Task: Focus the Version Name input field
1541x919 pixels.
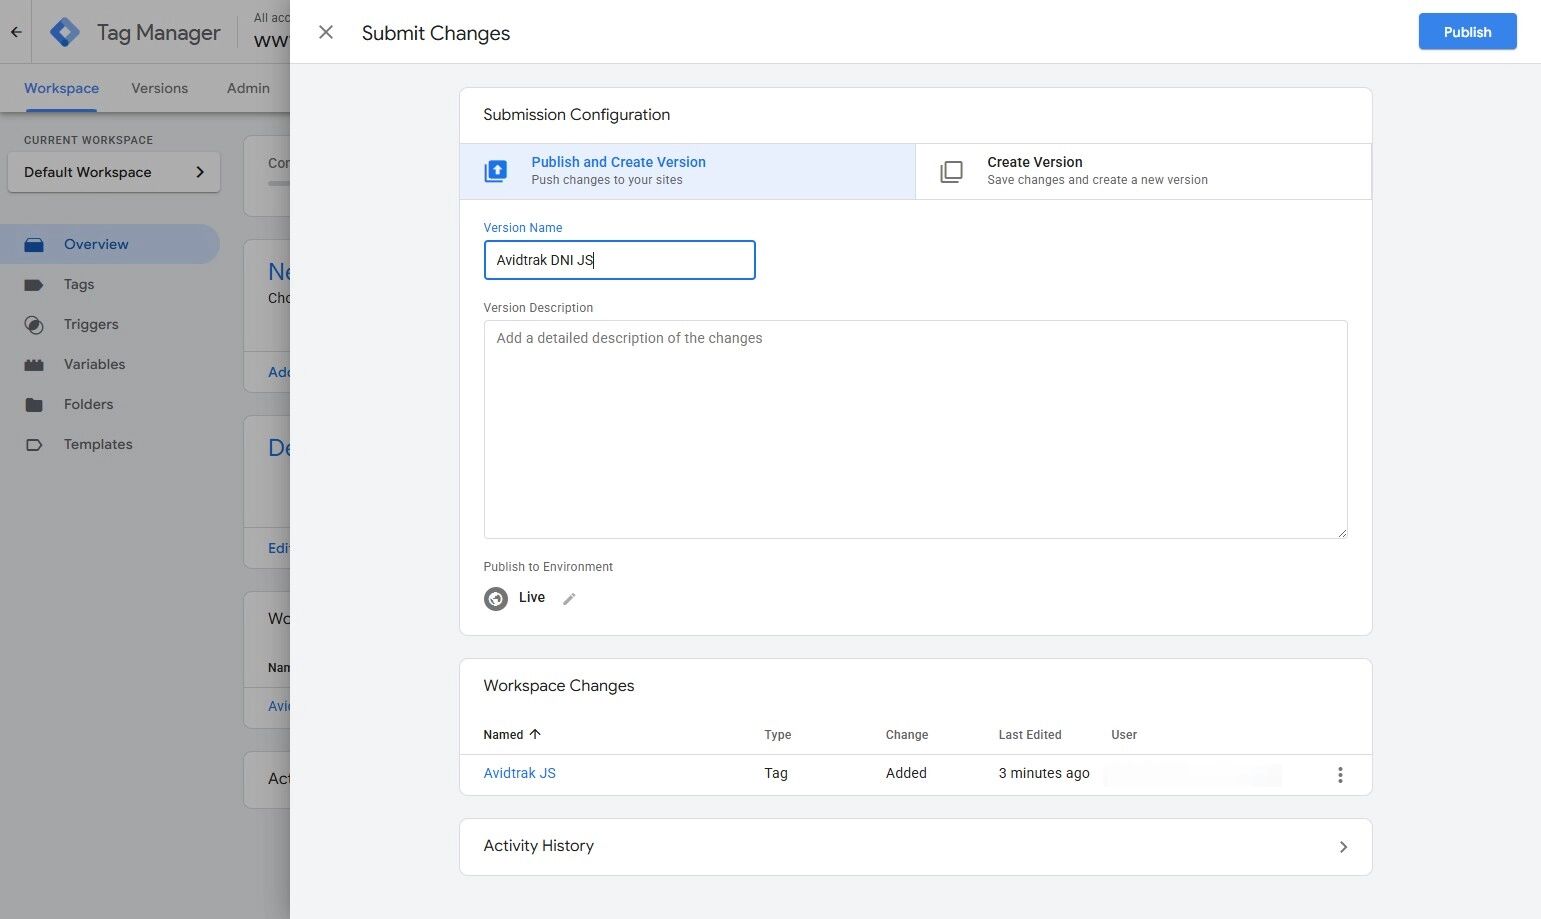Action: 619,260
